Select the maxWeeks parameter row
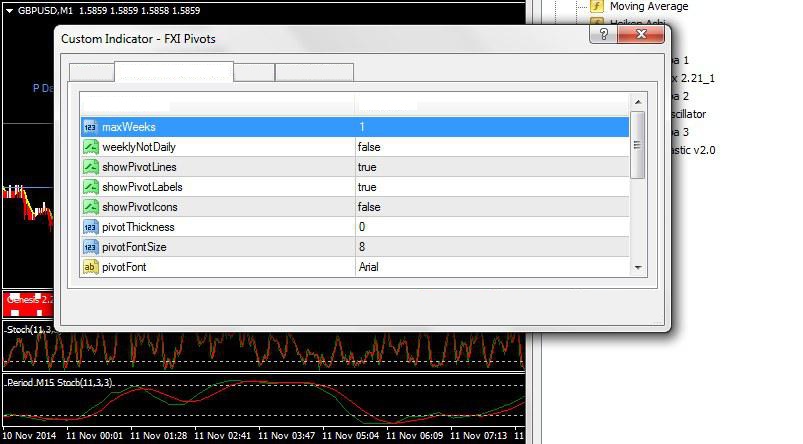The image size is (803, 444). pos(355,127)
